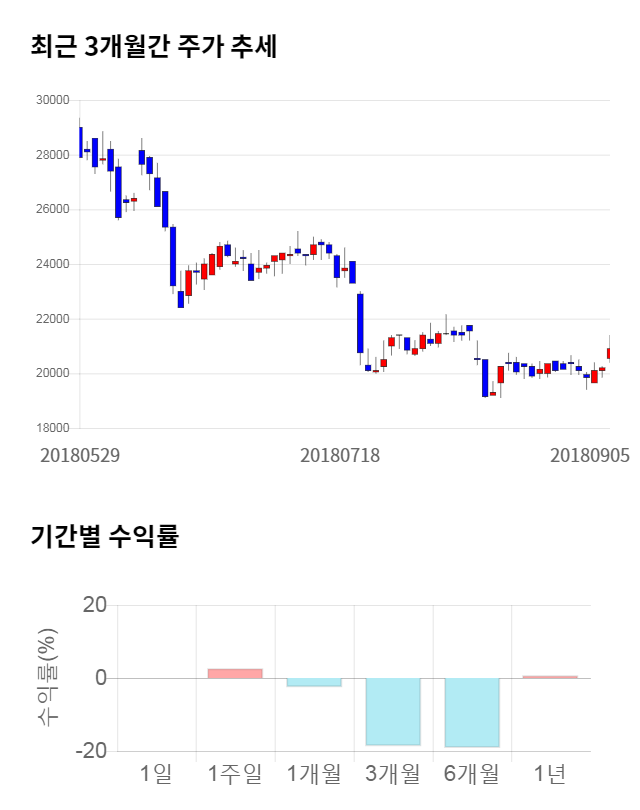This screenshot has width=640, height=810.
Task: Click the 20180529 date label
Action: (x=80, y=455)
